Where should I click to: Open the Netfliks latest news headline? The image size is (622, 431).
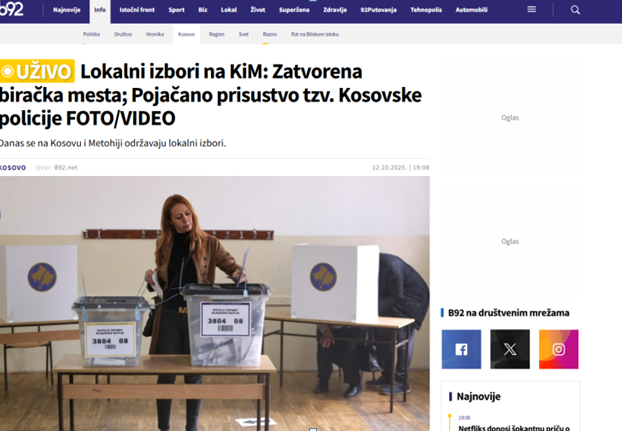[514, 428]
